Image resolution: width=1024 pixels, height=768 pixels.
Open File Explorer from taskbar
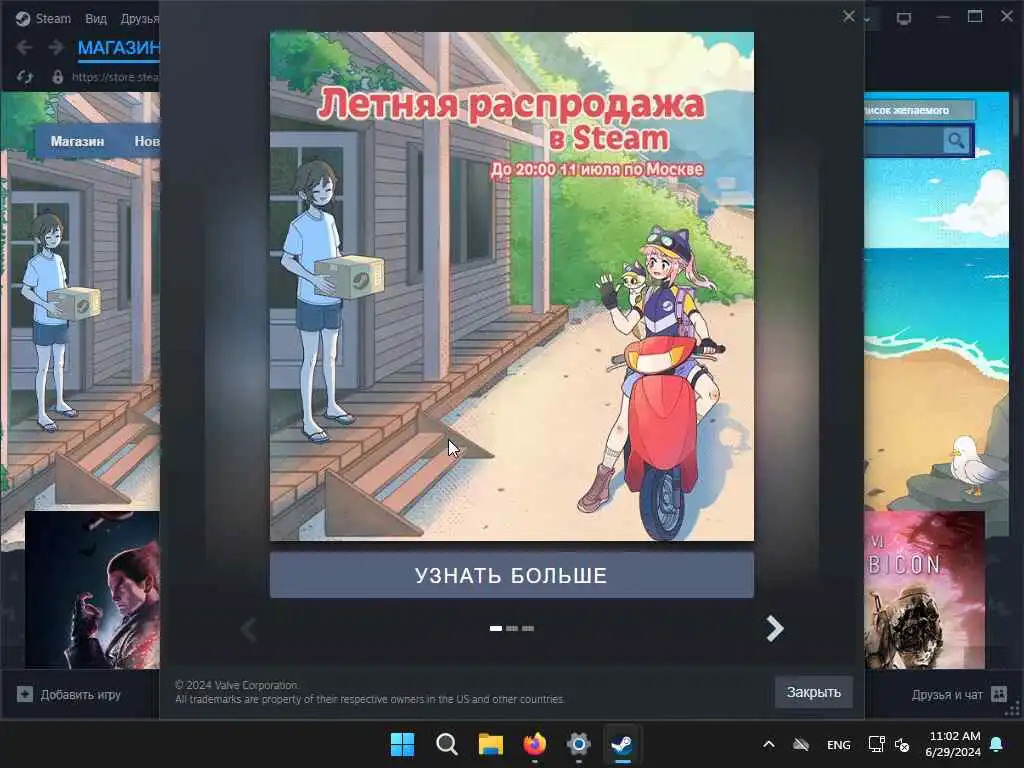click(x=490, y=744)
